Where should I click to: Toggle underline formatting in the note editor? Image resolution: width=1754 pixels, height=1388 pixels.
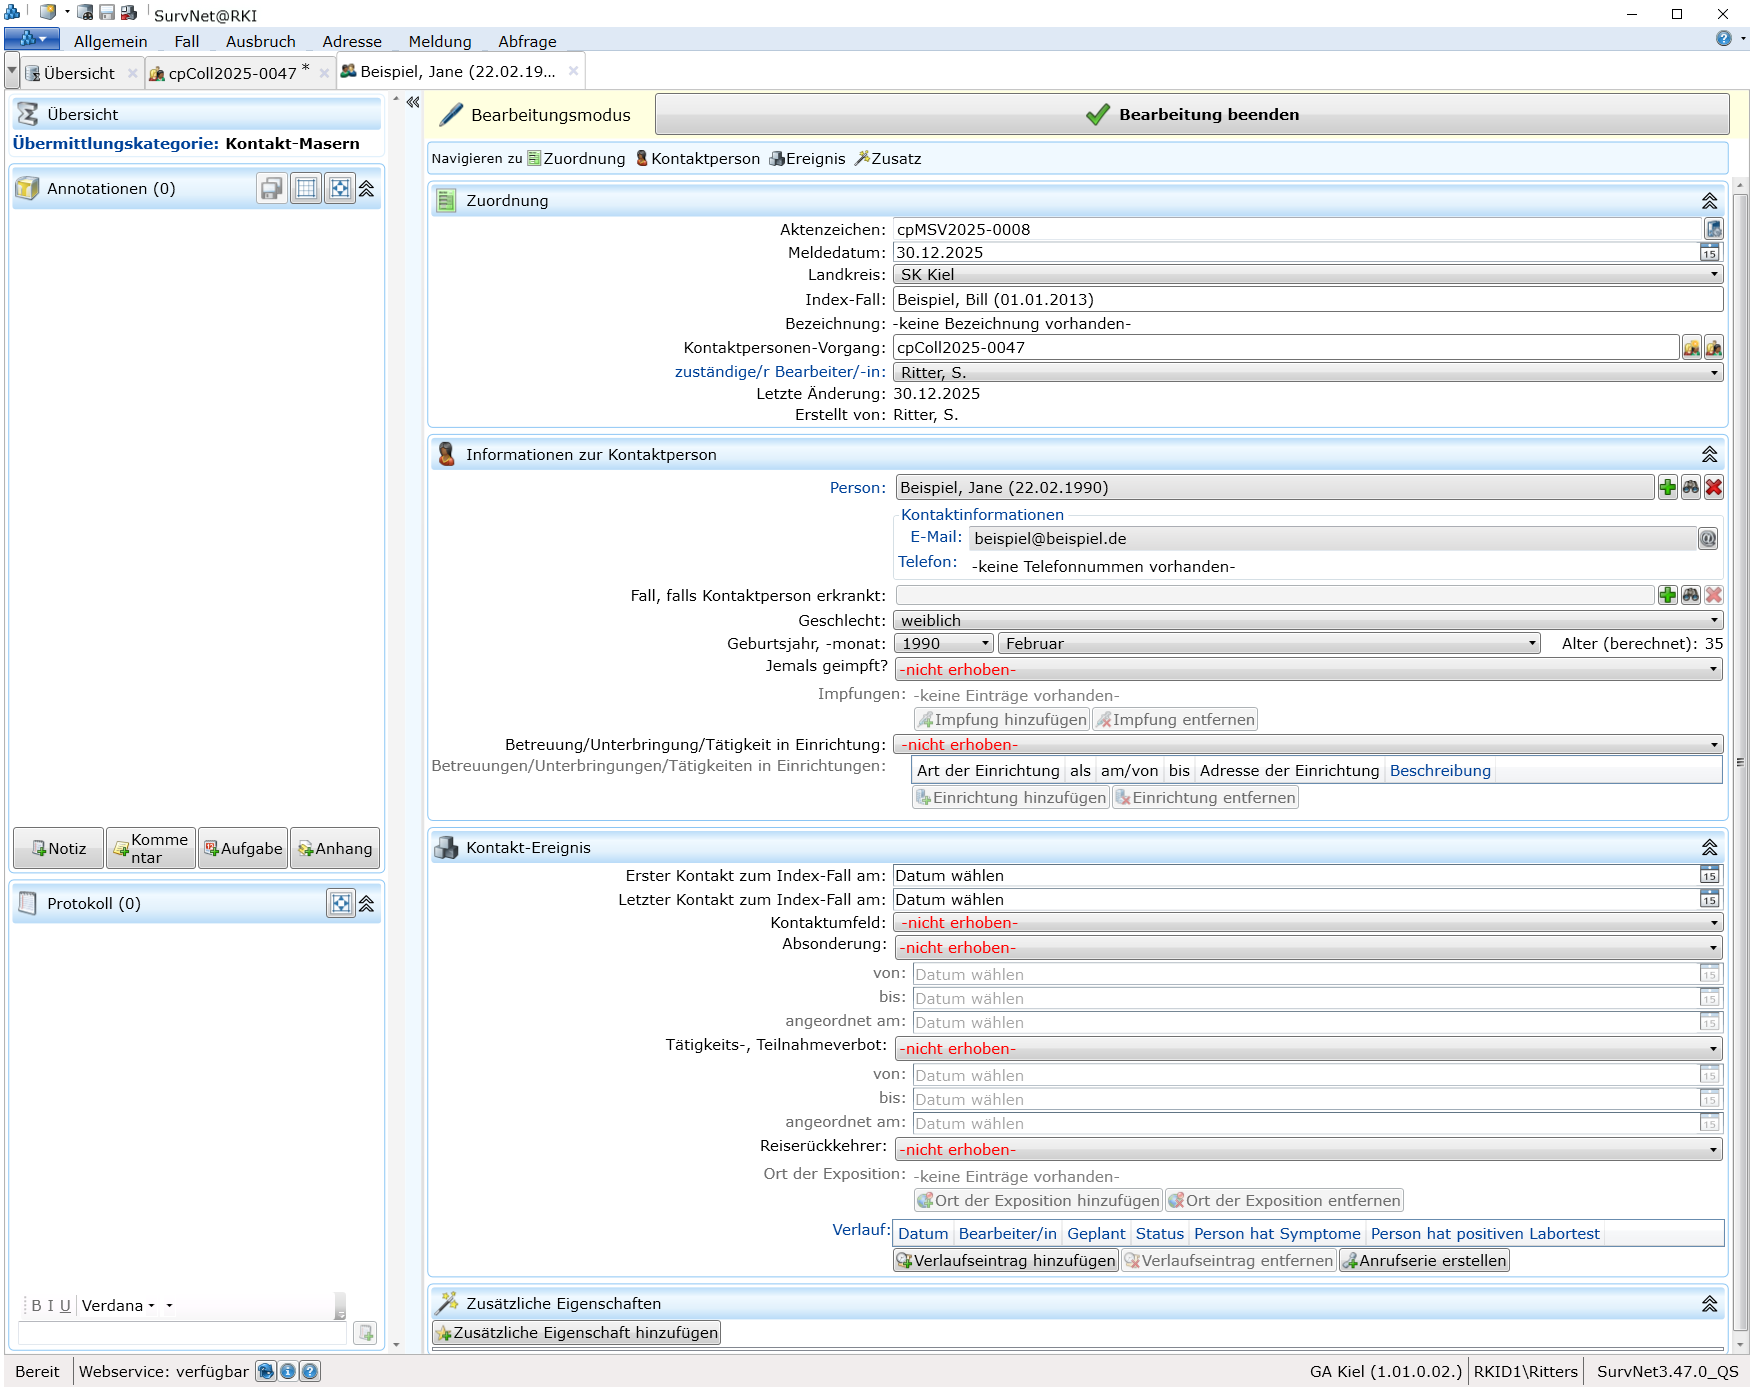(65, 1306)
